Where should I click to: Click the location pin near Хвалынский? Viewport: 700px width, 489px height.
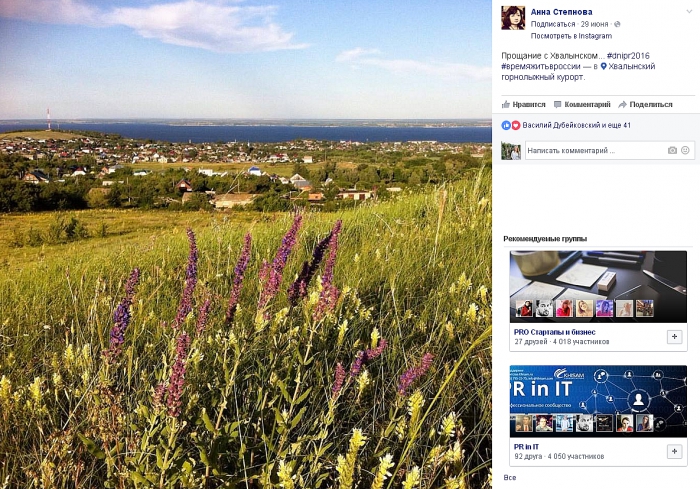pyautogui.click(x=604, y=67)
